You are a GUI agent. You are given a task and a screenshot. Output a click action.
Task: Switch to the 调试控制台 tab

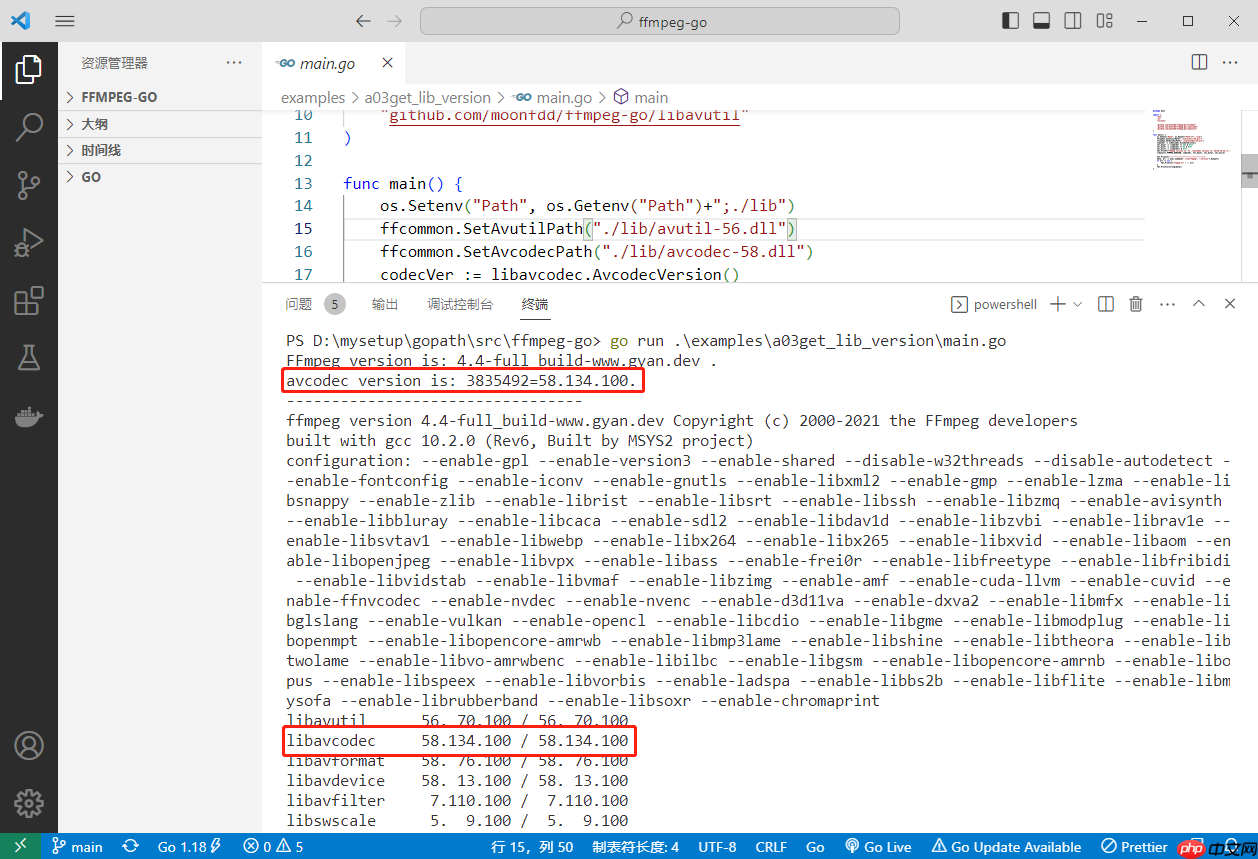click(460, 304)
